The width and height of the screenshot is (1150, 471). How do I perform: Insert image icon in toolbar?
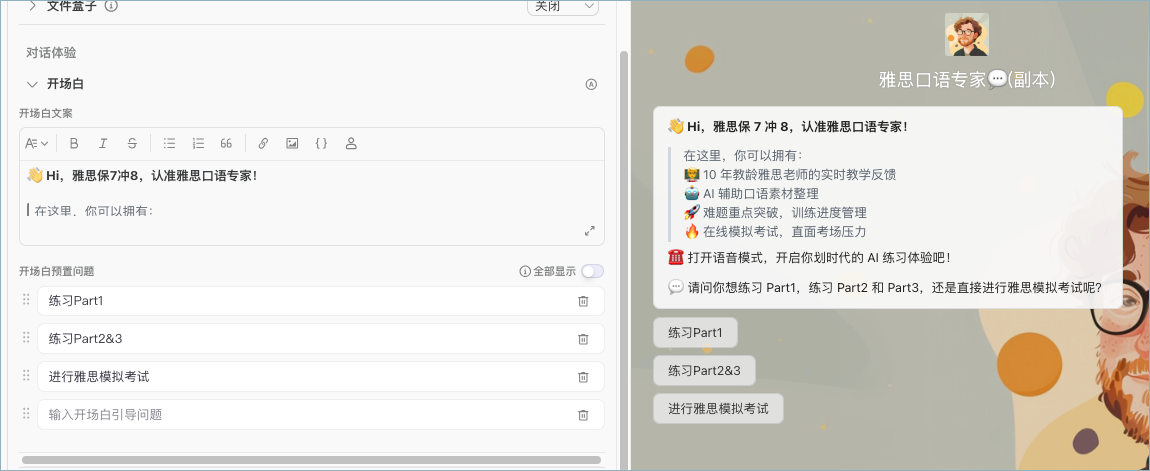tap(292, 144)
